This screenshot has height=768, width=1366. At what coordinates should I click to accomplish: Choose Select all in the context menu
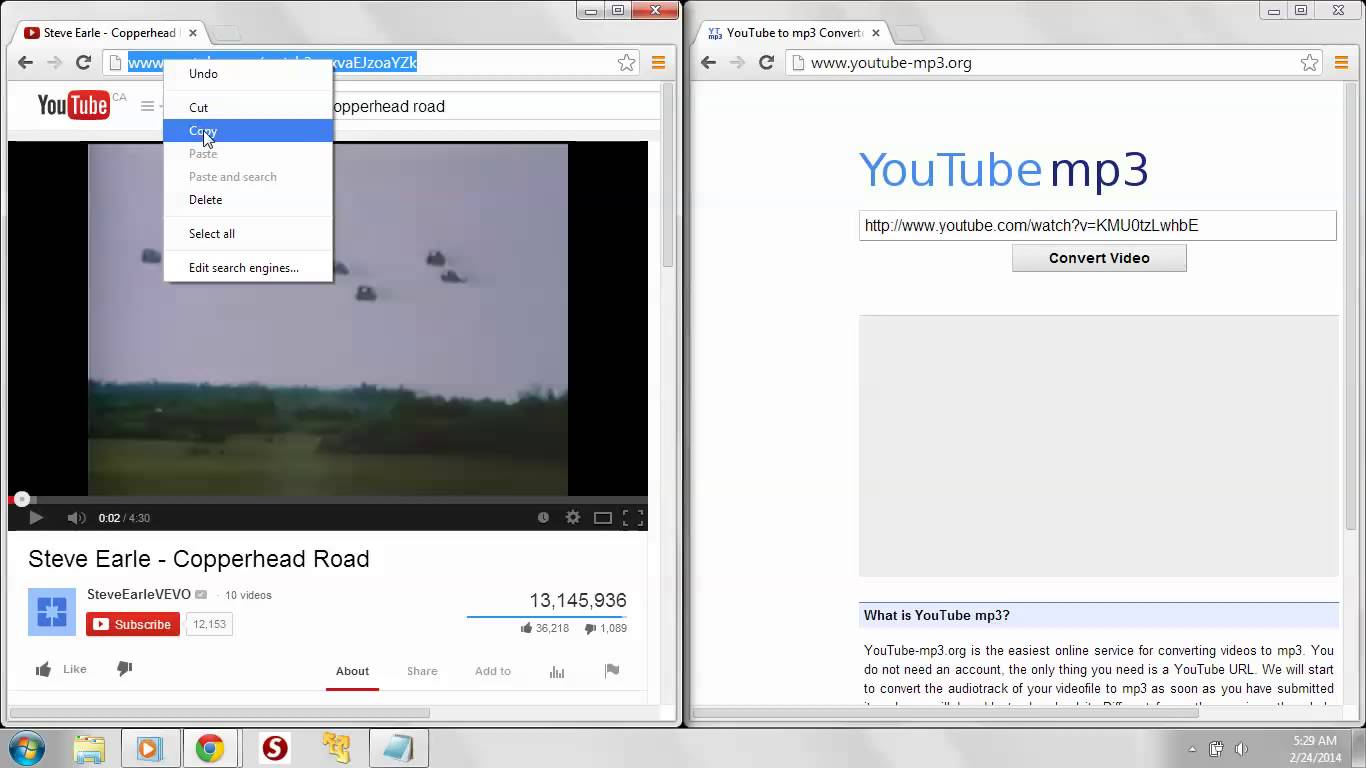pos(248,234)
